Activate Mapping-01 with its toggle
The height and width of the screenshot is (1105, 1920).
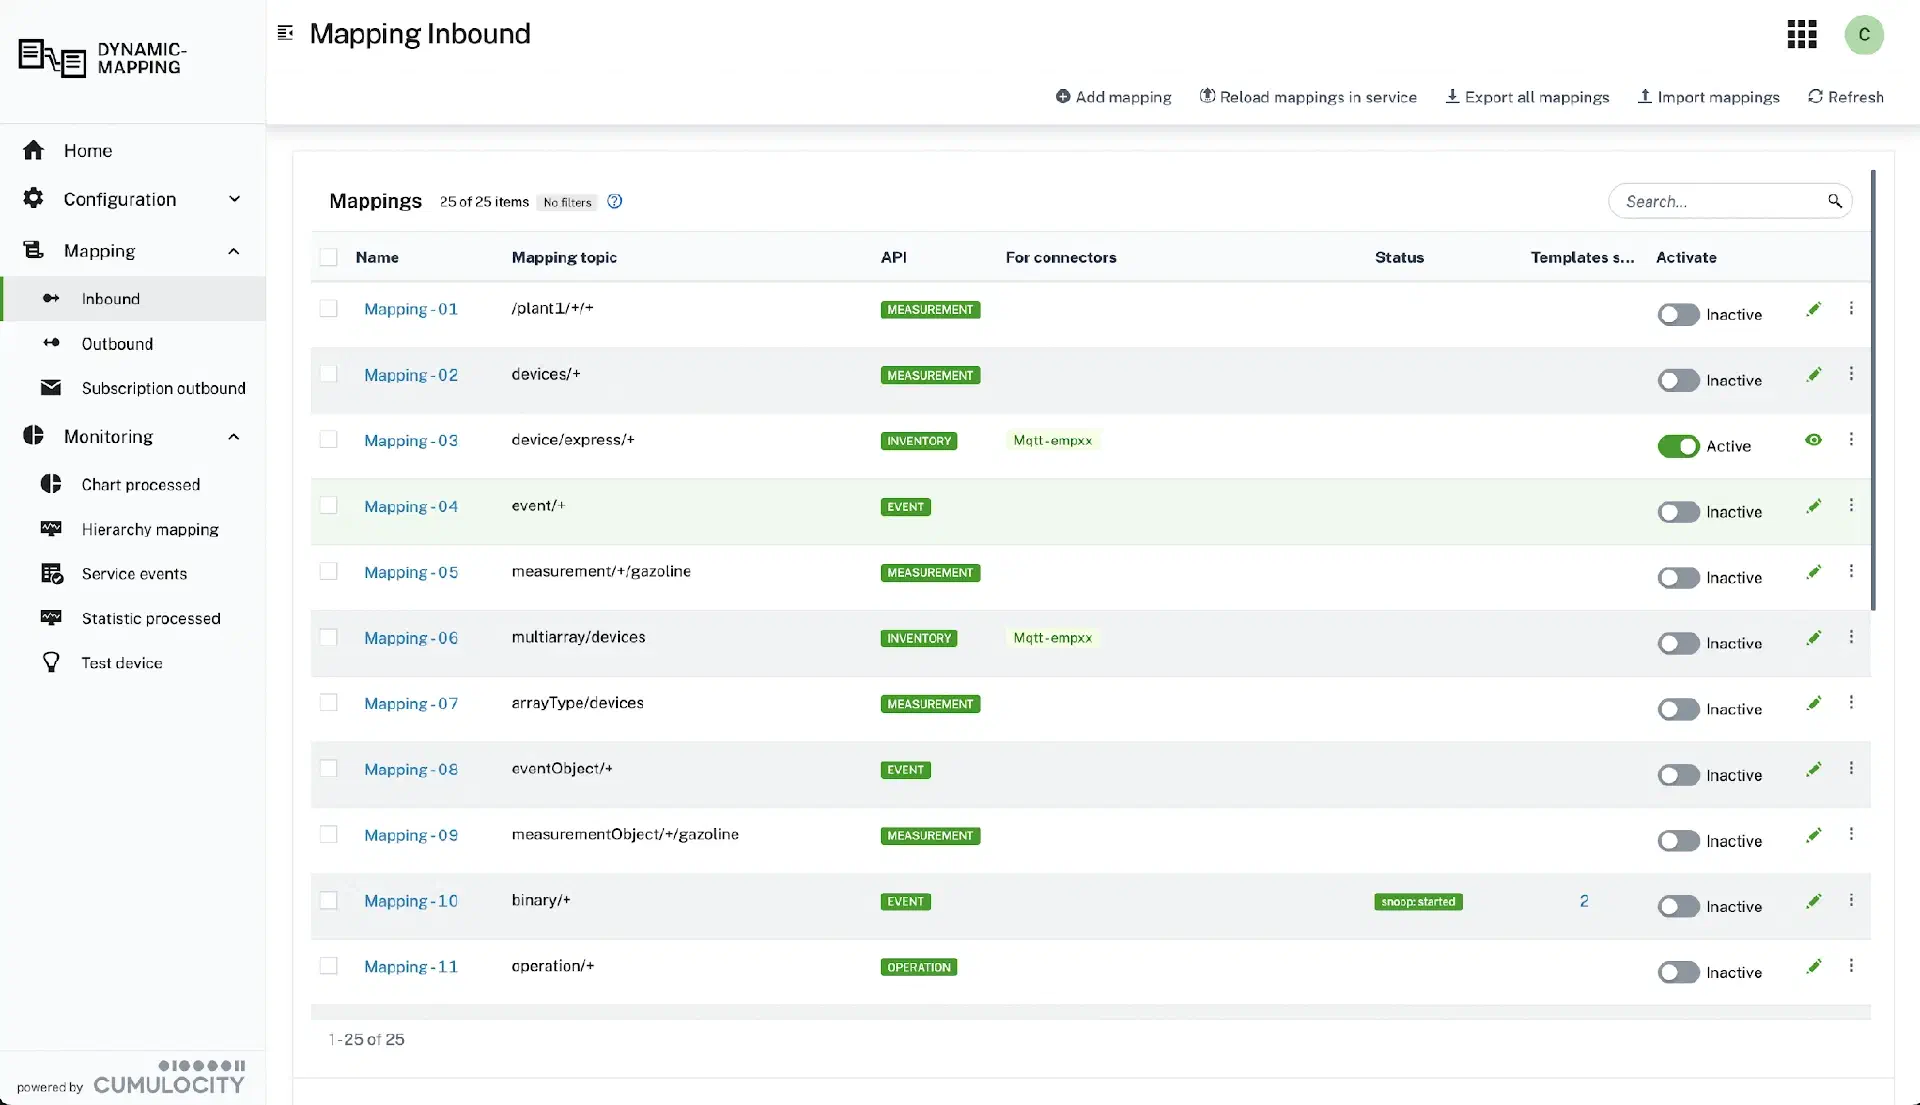click(x=1677, y=314)
